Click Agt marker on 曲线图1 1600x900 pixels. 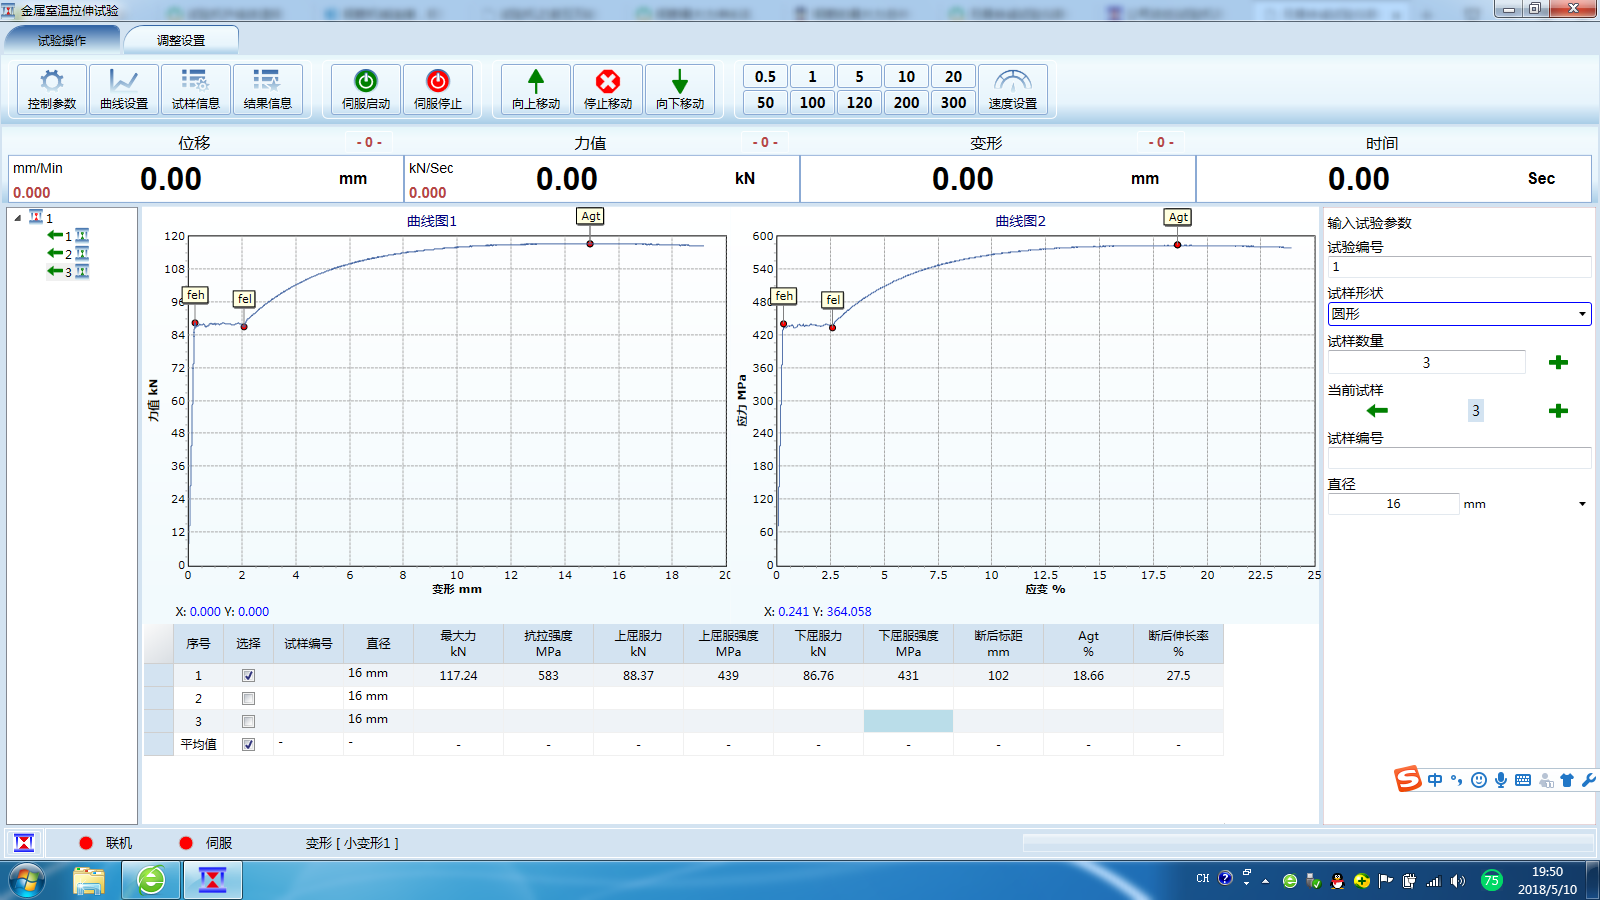coord(591,216)
